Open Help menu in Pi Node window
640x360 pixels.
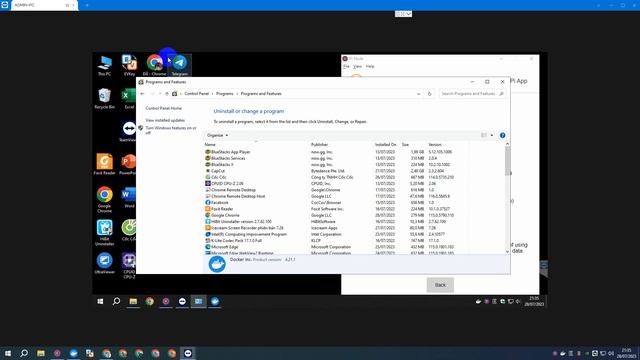[370, 66]
